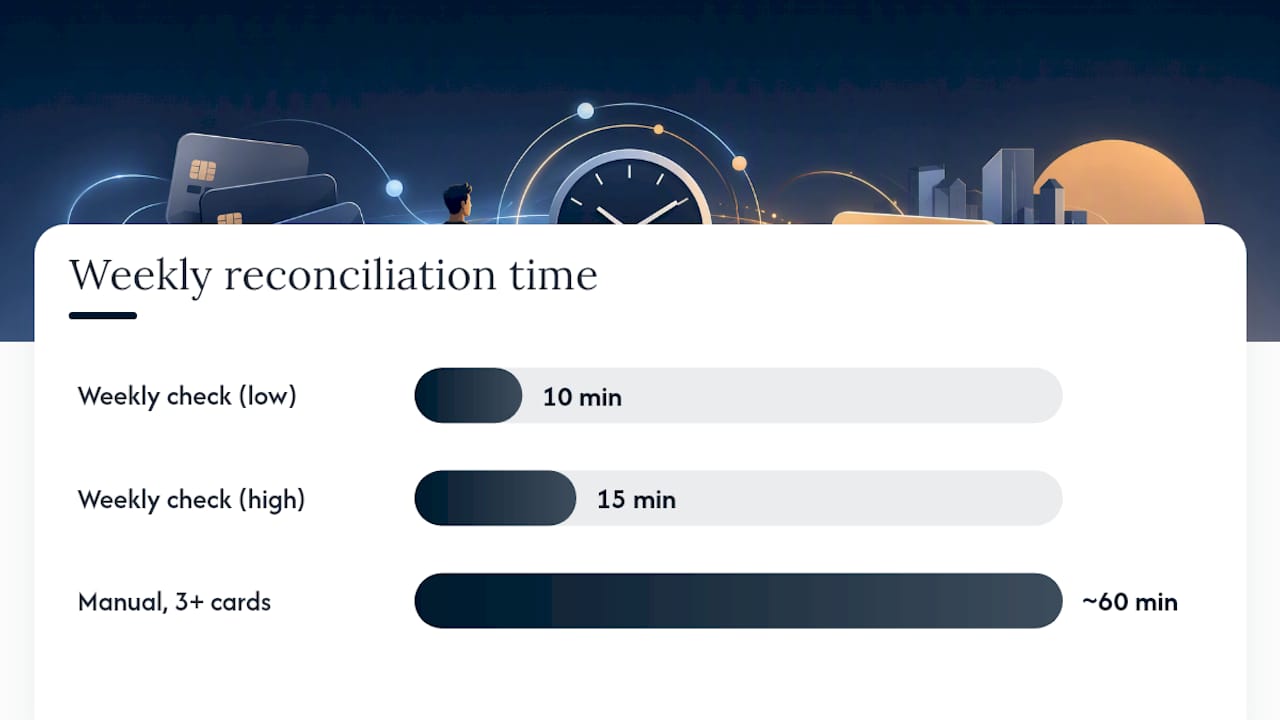Click the person figure in the header
1280x720 pixels.
[458, 204]
